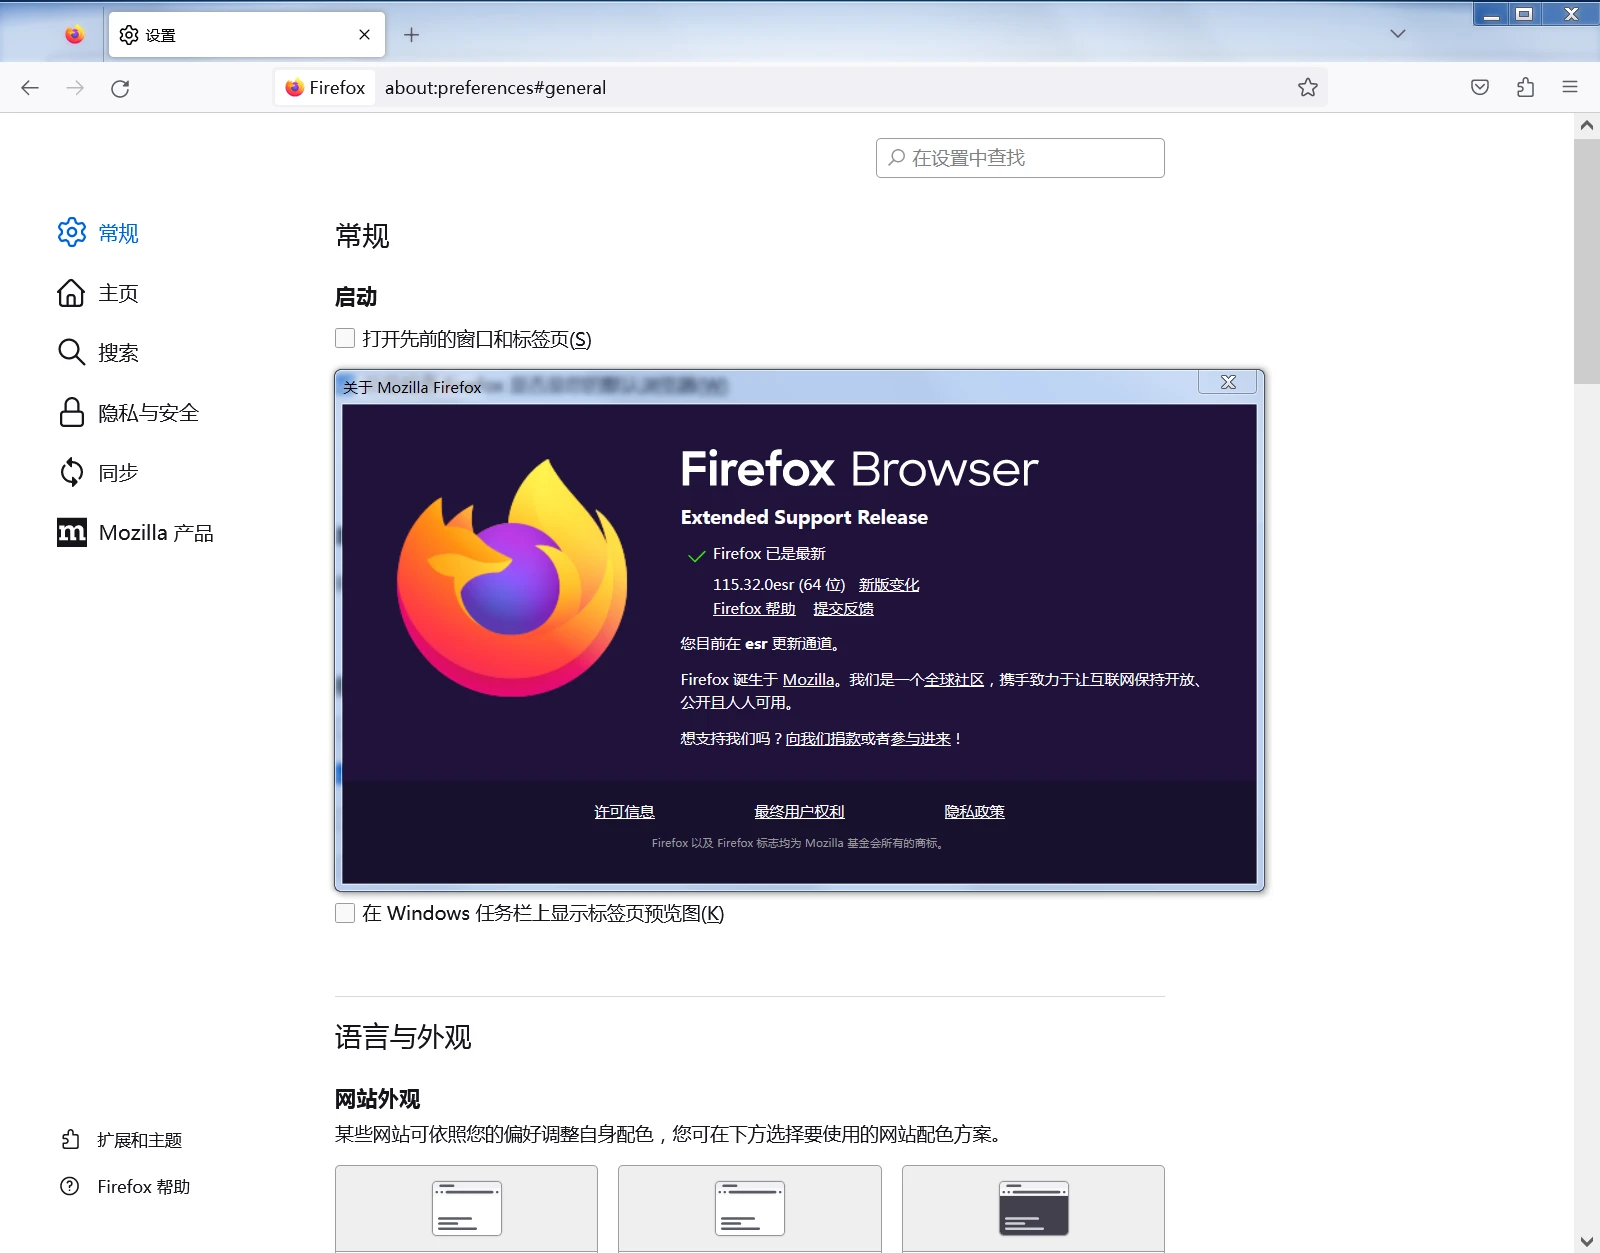Screen dimensions: 1600x1253
Task: Enable 打开先前的窗口和标签页 checkbox
Action: [x=345, y=339]
